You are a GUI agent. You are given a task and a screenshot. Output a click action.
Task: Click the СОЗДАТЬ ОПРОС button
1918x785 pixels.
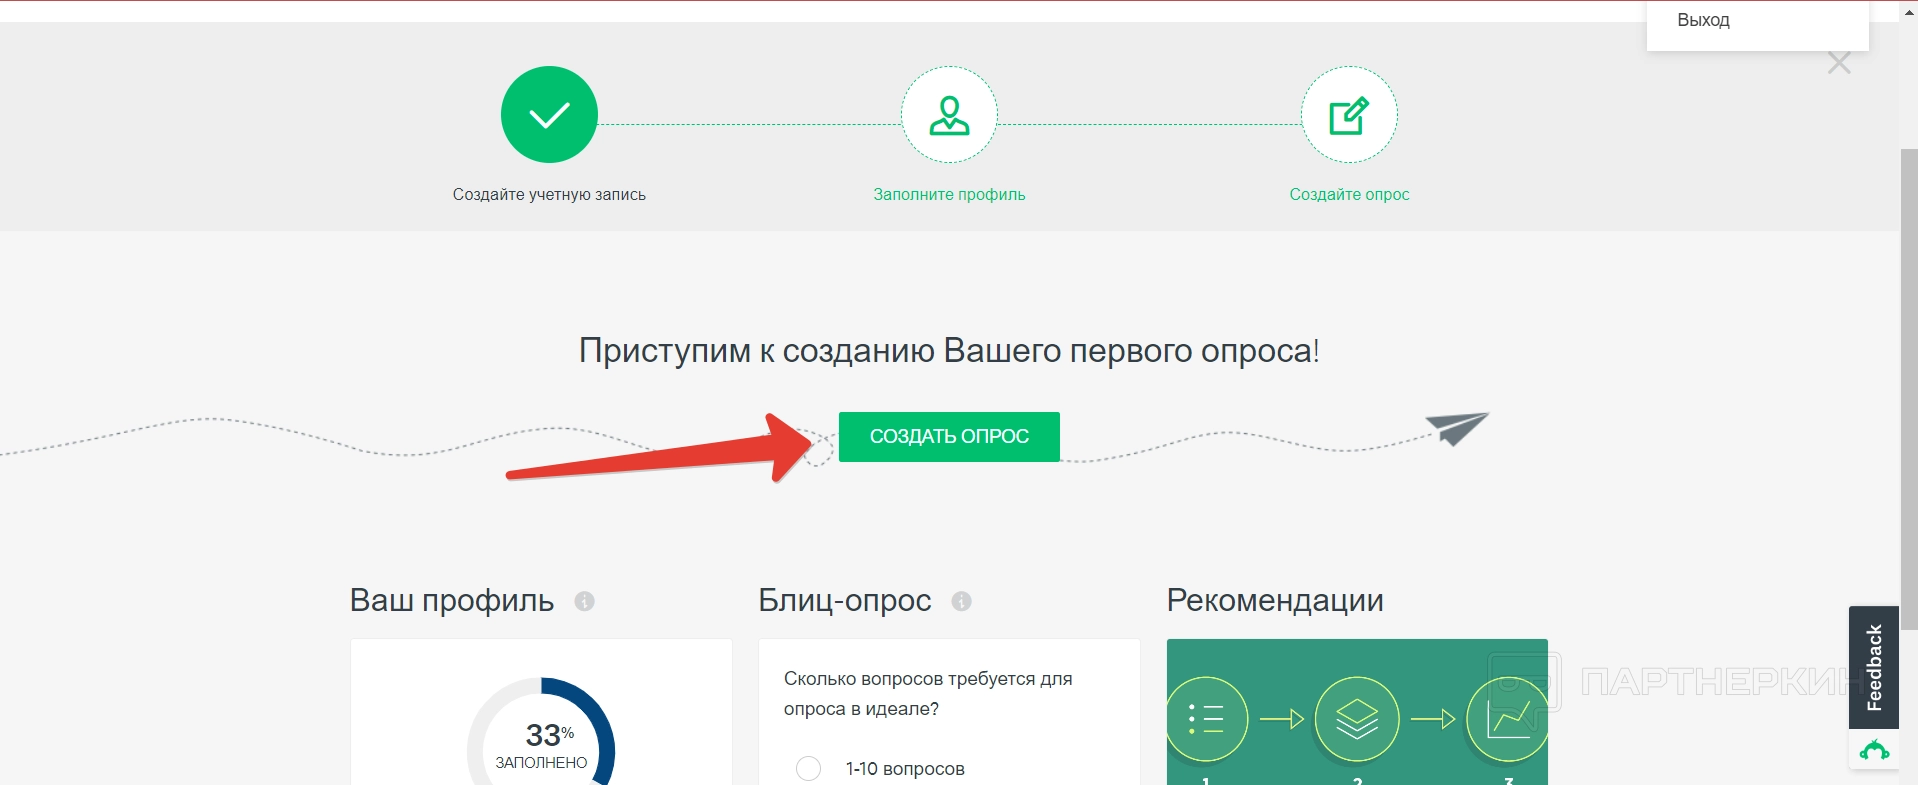[x=949, y=437]
